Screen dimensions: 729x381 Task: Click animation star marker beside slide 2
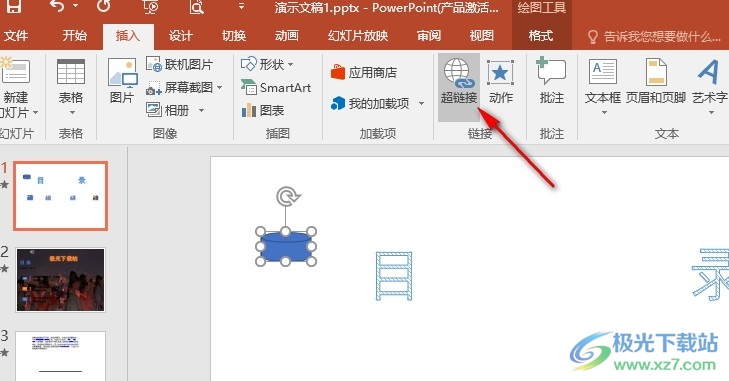click(5, 268)
